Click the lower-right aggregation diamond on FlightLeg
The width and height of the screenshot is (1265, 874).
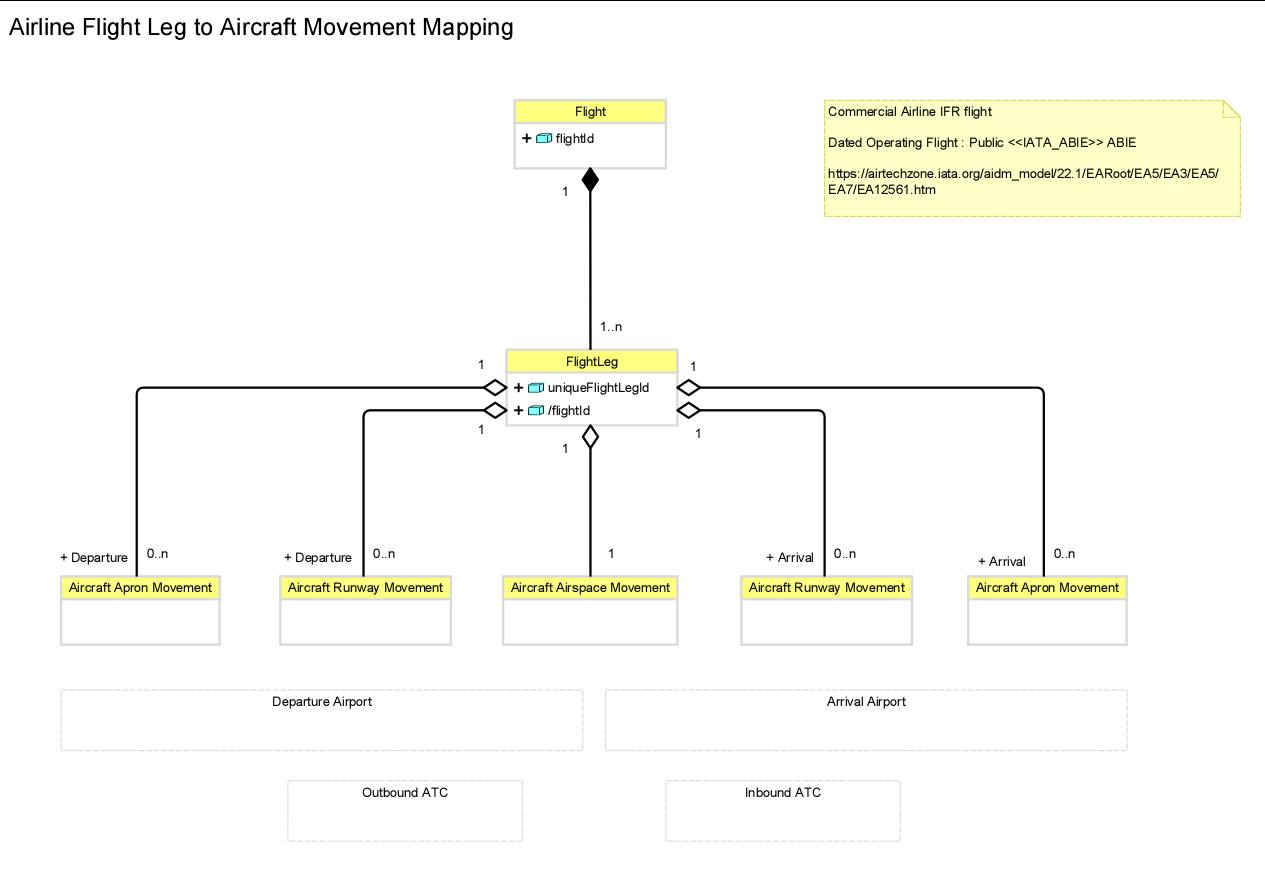(689, 410)
